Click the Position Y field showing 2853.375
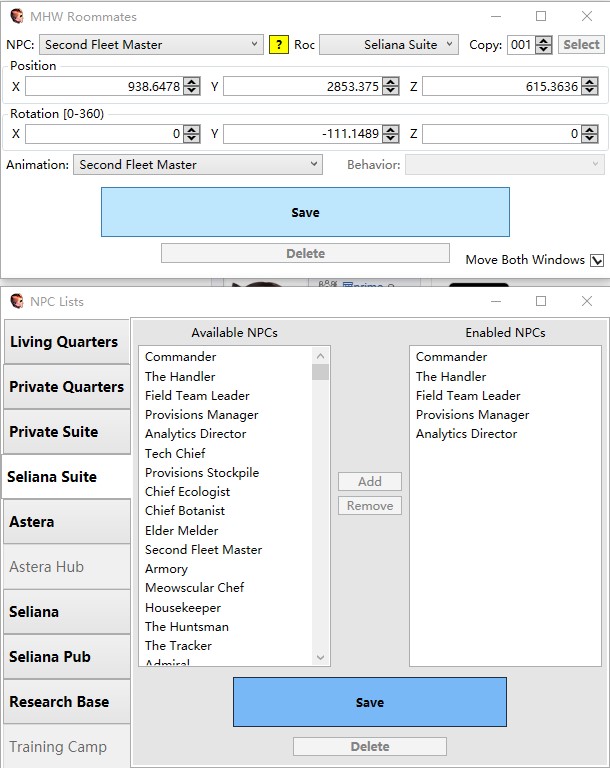 [303, 87]
